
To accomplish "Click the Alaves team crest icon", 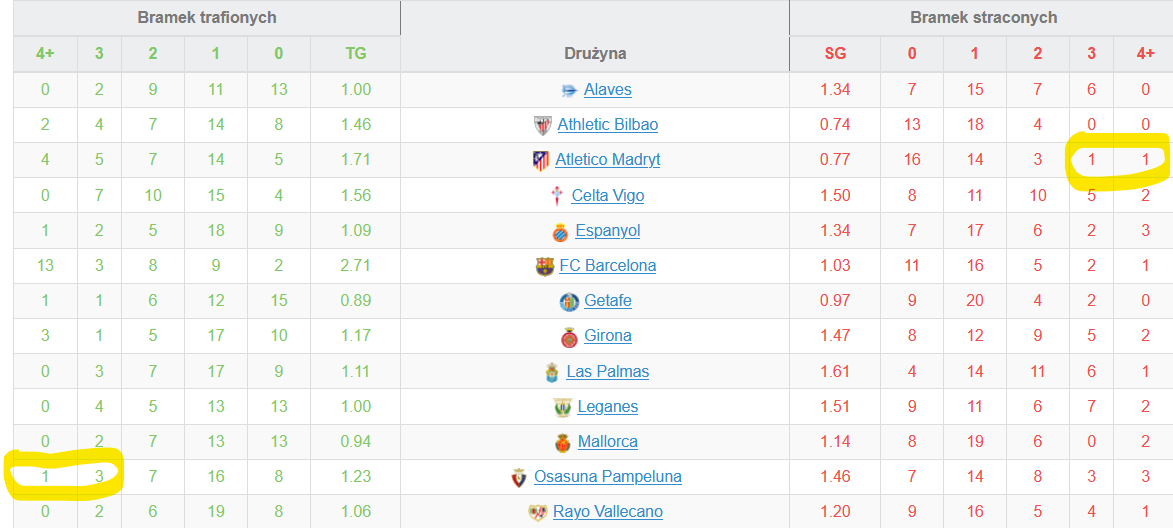I will point(569,90).
